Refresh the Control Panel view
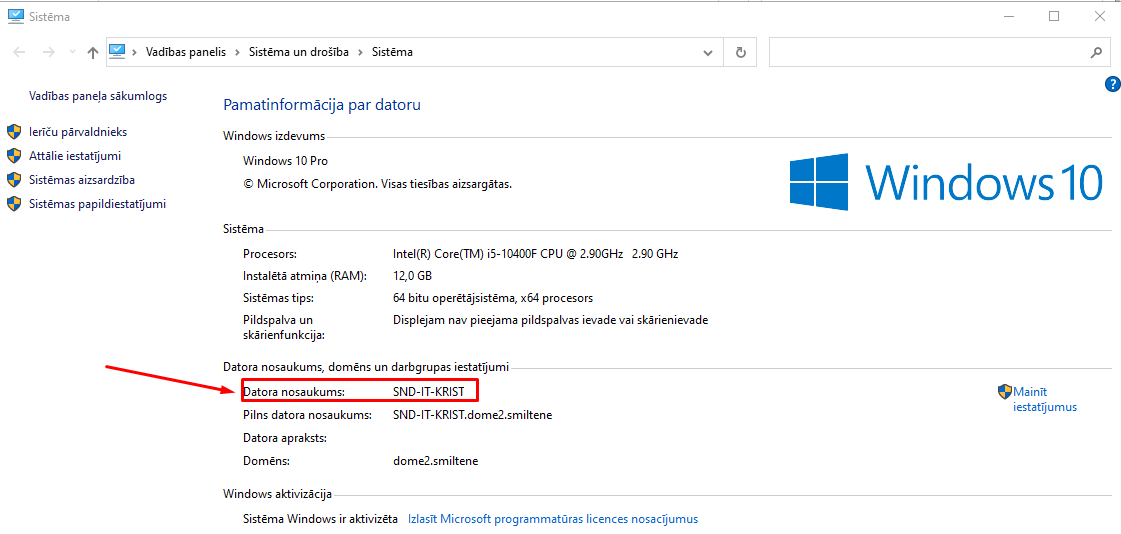 coord(741,53)
